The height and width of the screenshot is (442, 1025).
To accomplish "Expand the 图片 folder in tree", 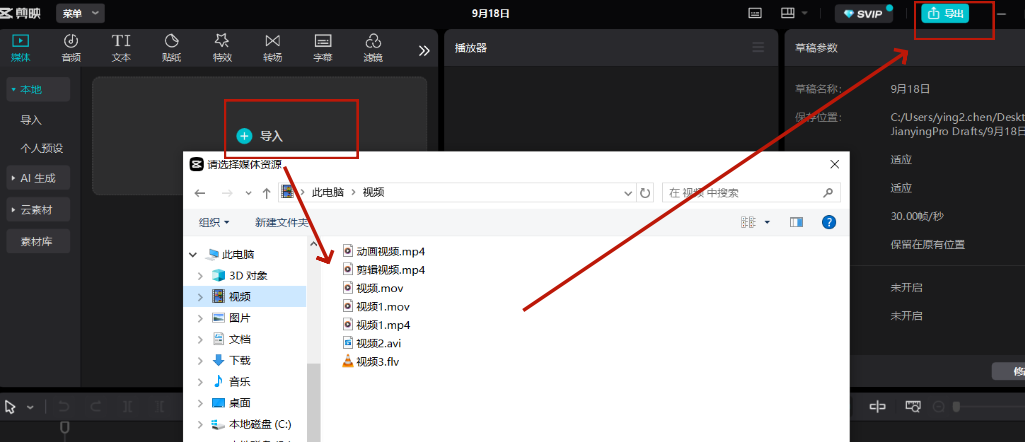I will pyautogui.click(x=201, y=318).
